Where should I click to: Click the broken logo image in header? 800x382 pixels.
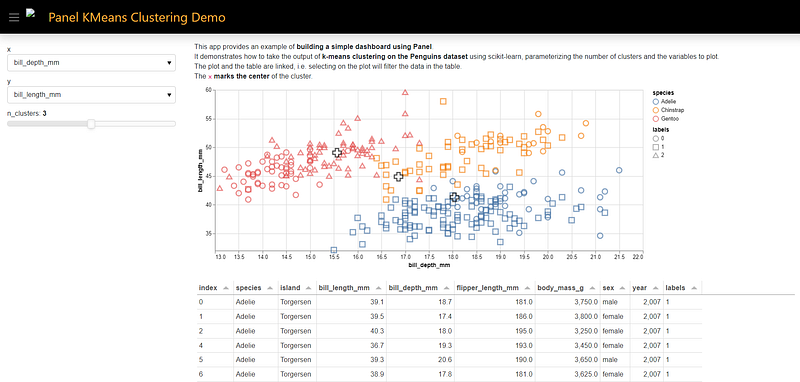tap(31, 14)
